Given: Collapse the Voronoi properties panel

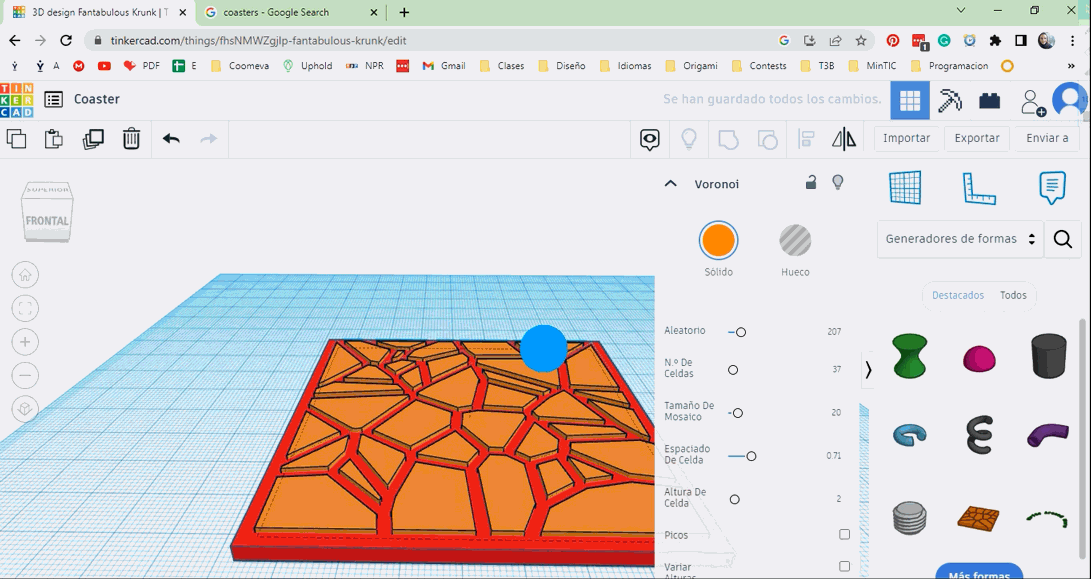Looking at the screenshot, I should (x=671, y=184).
